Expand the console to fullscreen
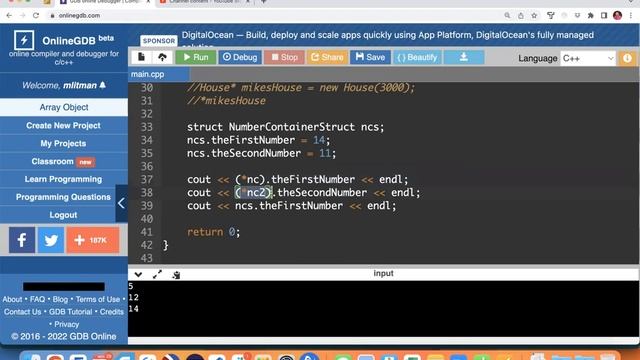640x360 pixels. tap(157, 274)
